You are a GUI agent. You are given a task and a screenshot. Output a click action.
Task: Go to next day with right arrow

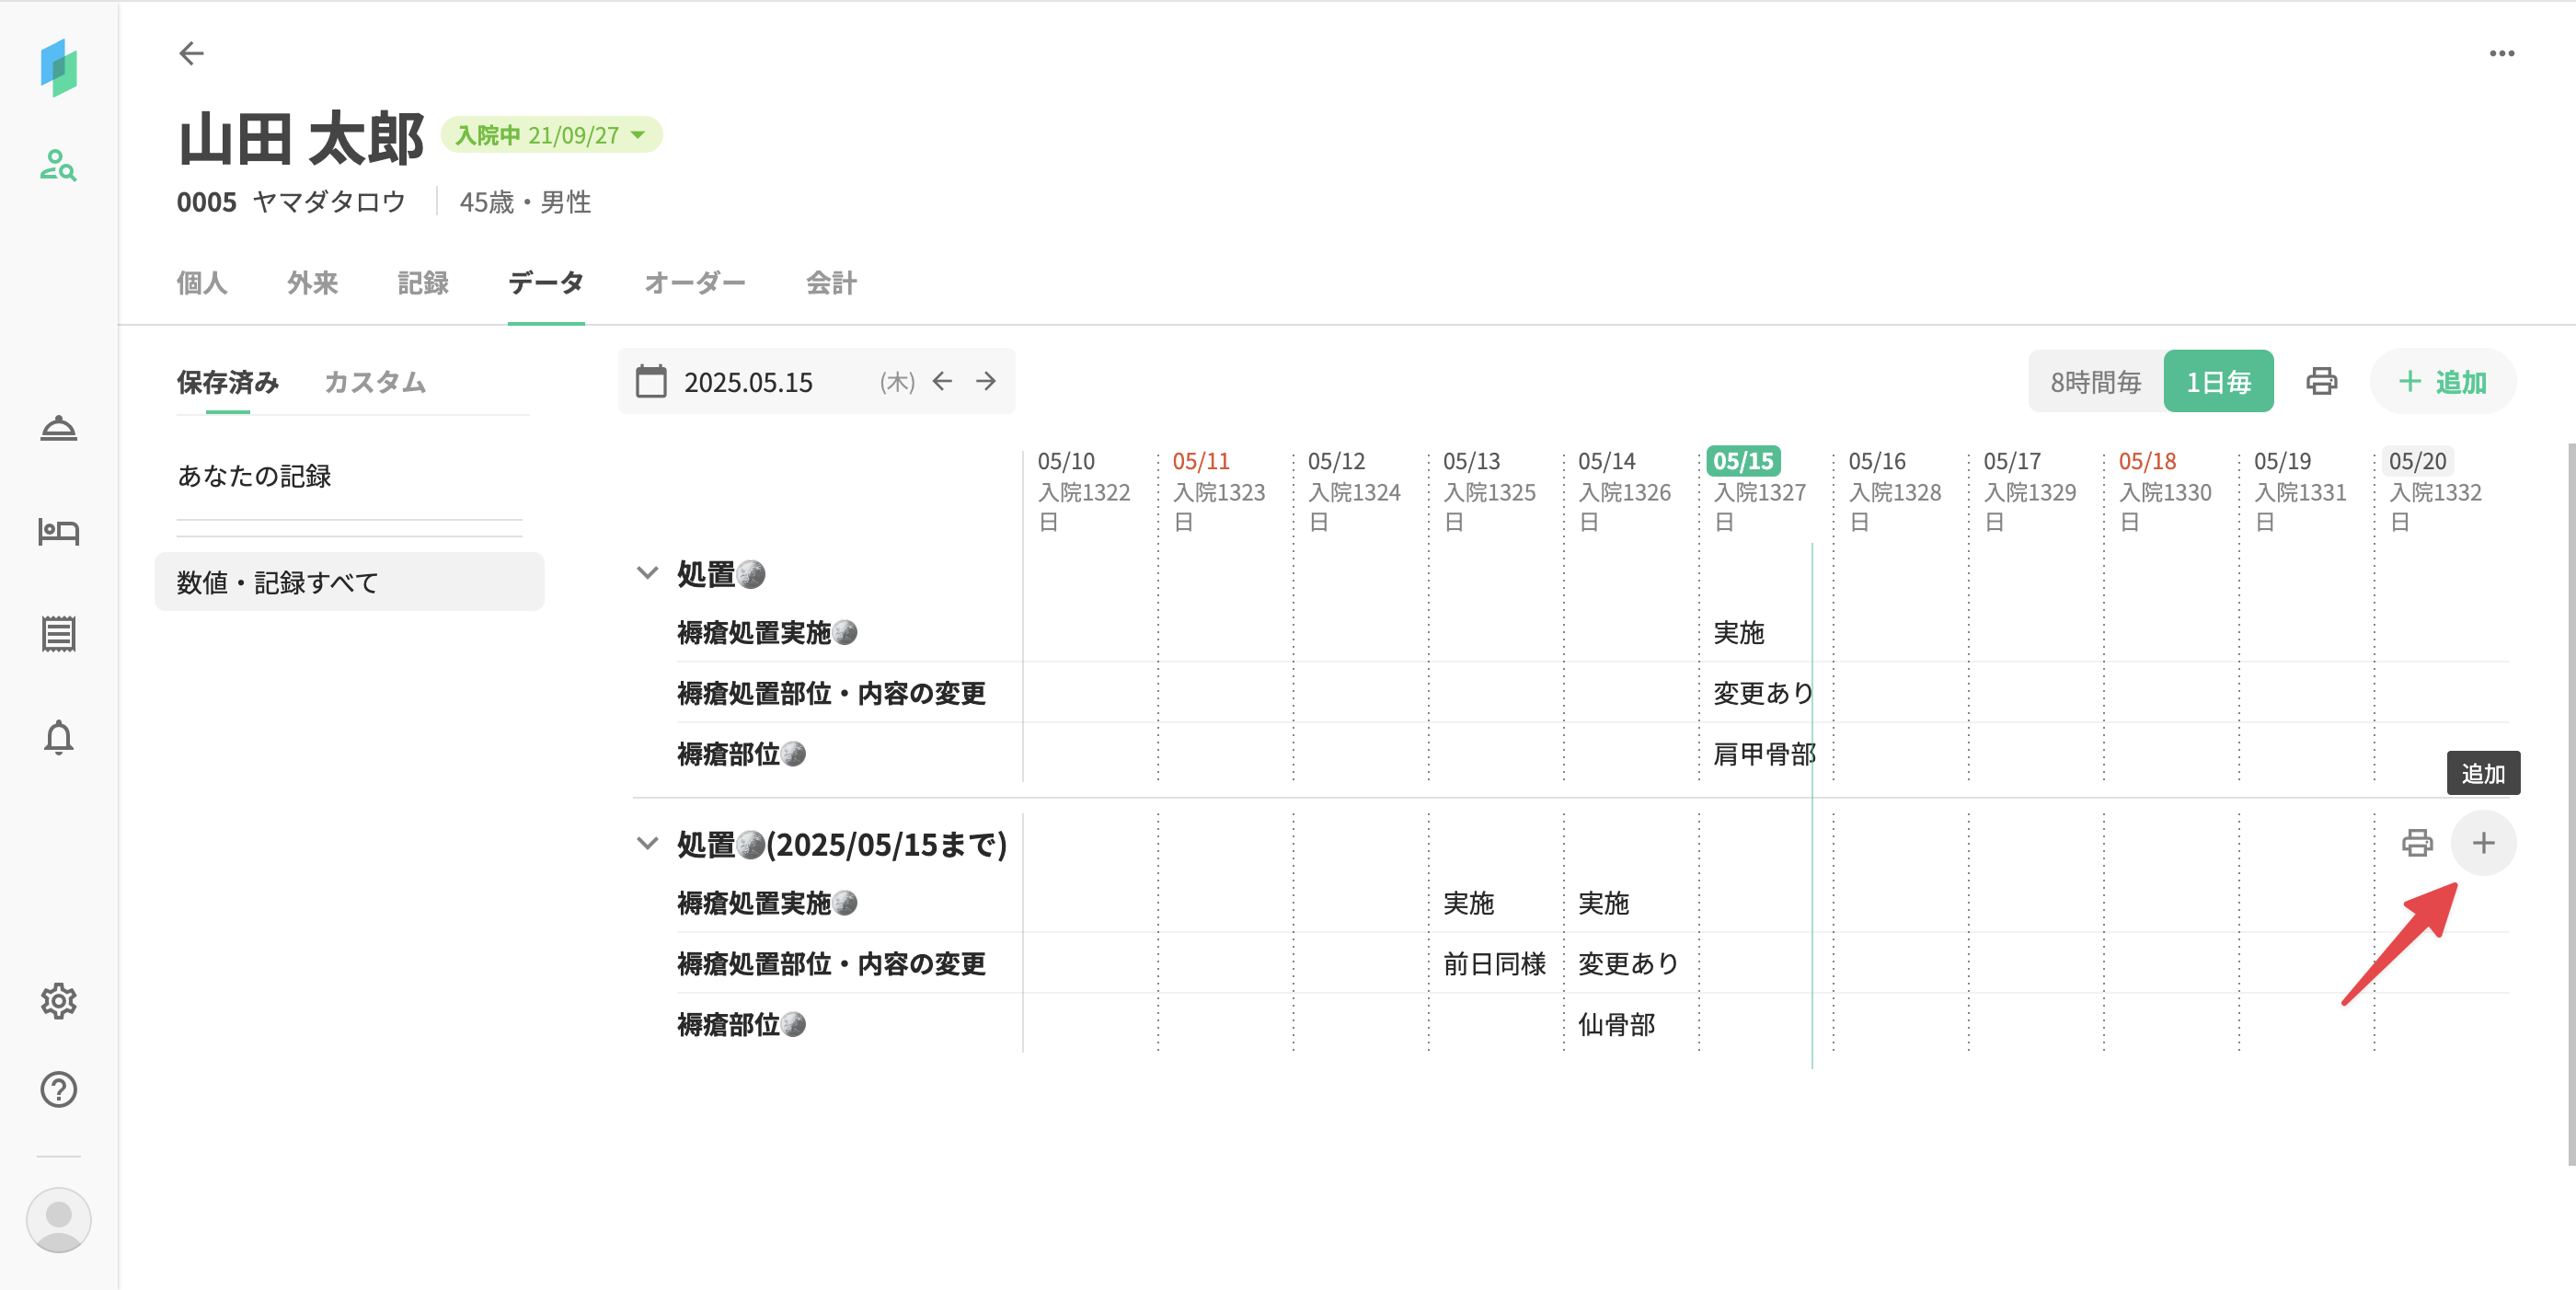tap(986, 381)
